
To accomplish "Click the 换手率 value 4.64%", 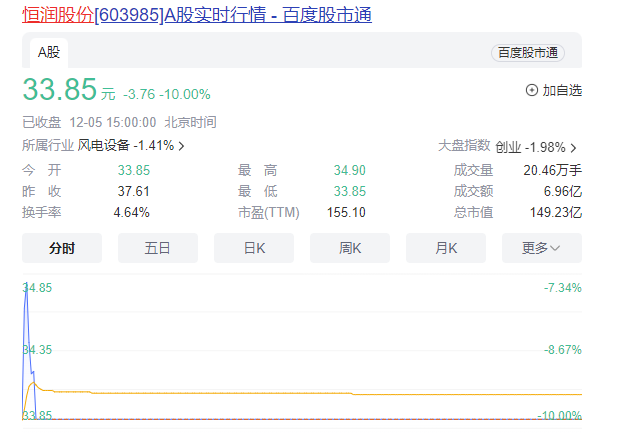I will click(x=132, y=212).
